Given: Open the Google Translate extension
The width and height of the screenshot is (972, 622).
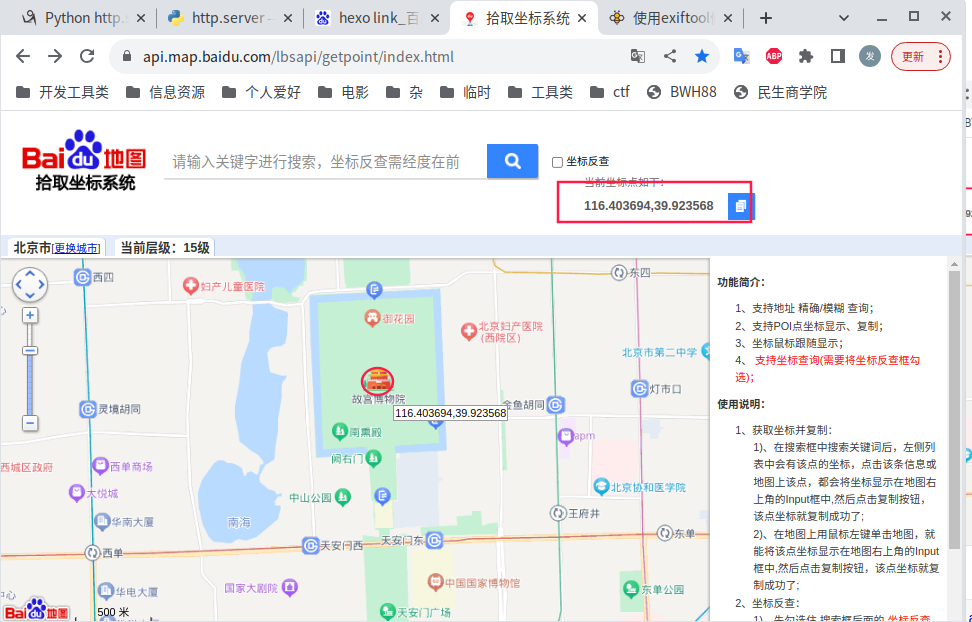Looking at the screenshot, I should (x=741, y=56).
